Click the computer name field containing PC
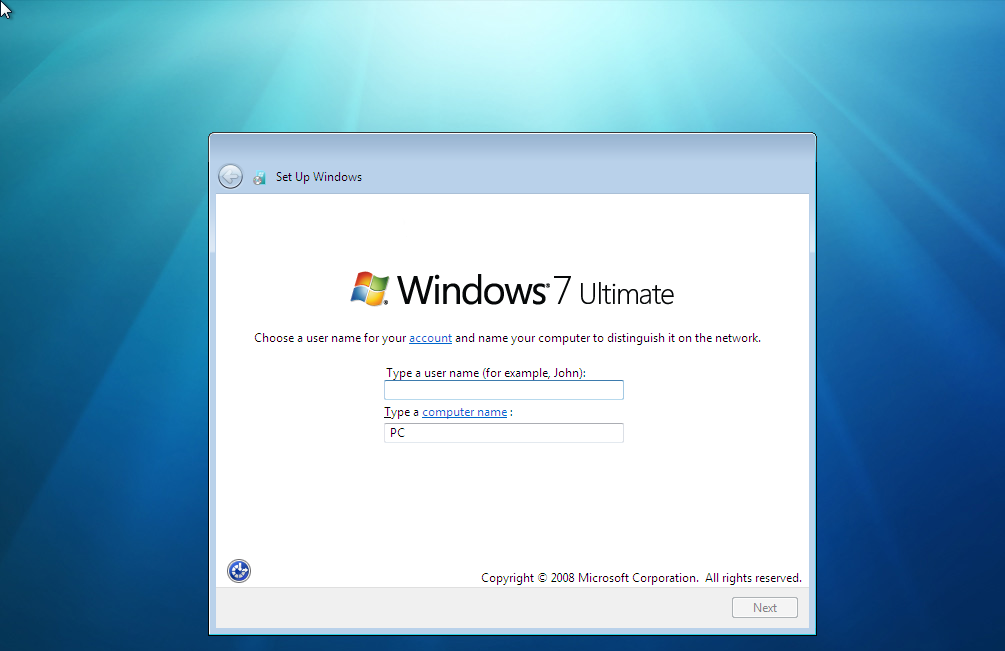Image resolution: width=1005 pixels, height=651 pixels. [x=504, y=433]
